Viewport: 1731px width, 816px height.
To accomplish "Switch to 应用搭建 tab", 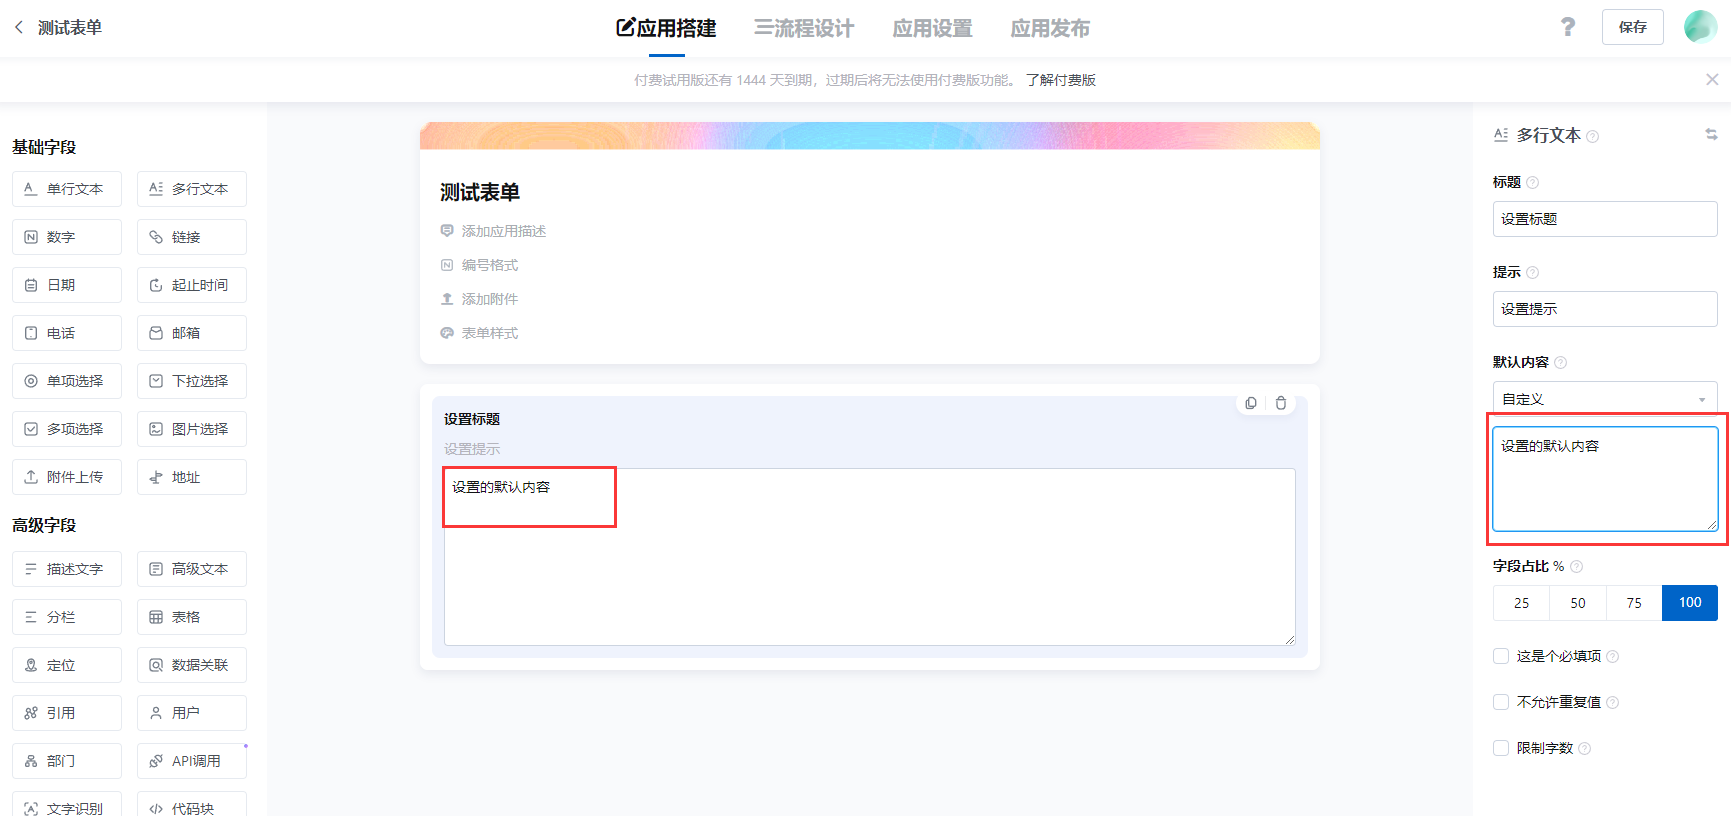I will click(666, 28).
